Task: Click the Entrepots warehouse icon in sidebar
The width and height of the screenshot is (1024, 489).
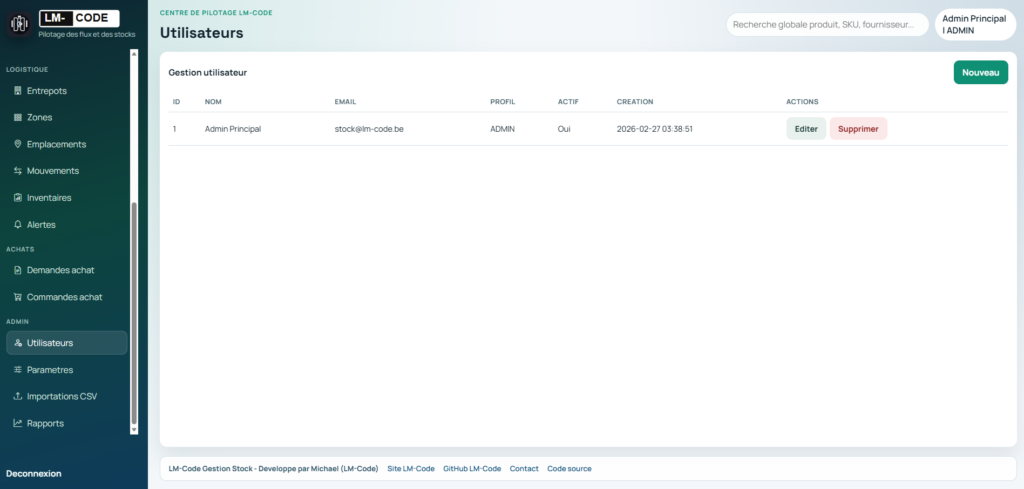Action: click(x=18, y=91)
